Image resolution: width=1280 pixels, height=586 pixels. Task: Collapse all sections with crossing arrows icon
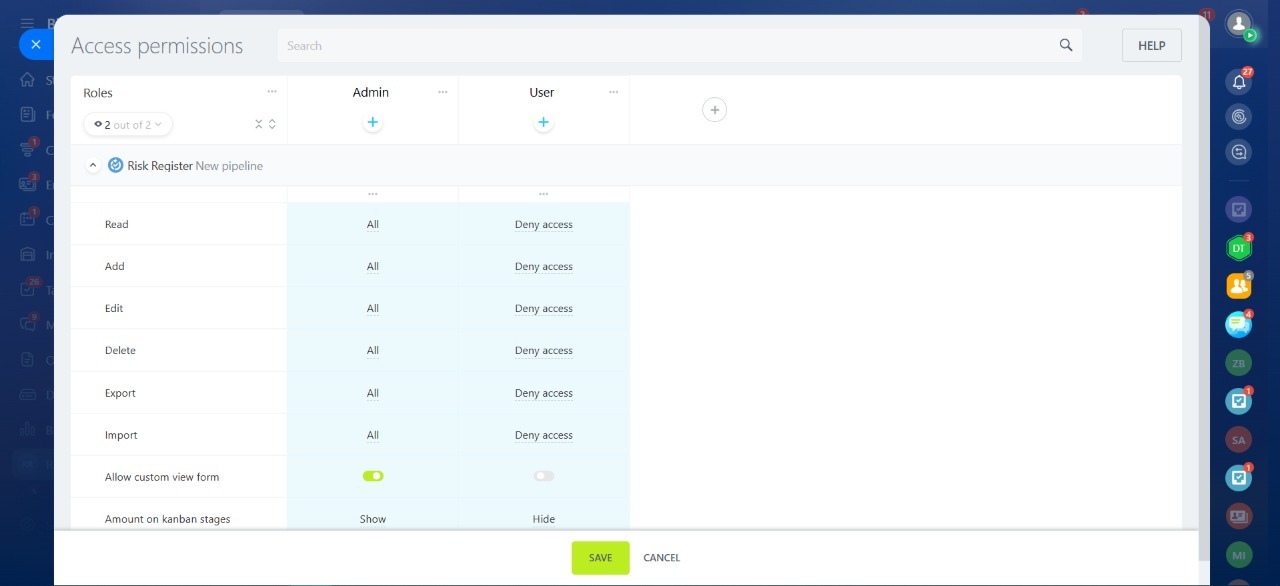[x=259, y=124]
